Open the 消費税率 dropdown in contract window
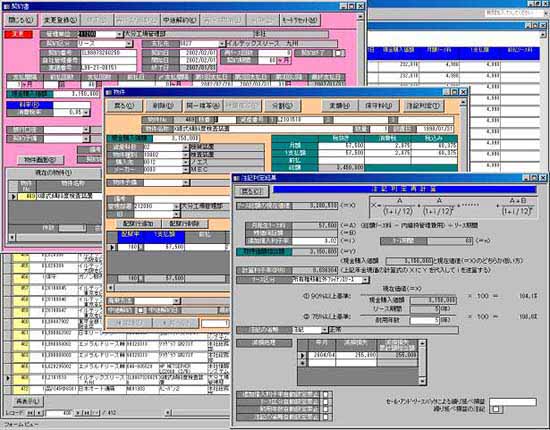550x430 pixels. click(86, 113)
